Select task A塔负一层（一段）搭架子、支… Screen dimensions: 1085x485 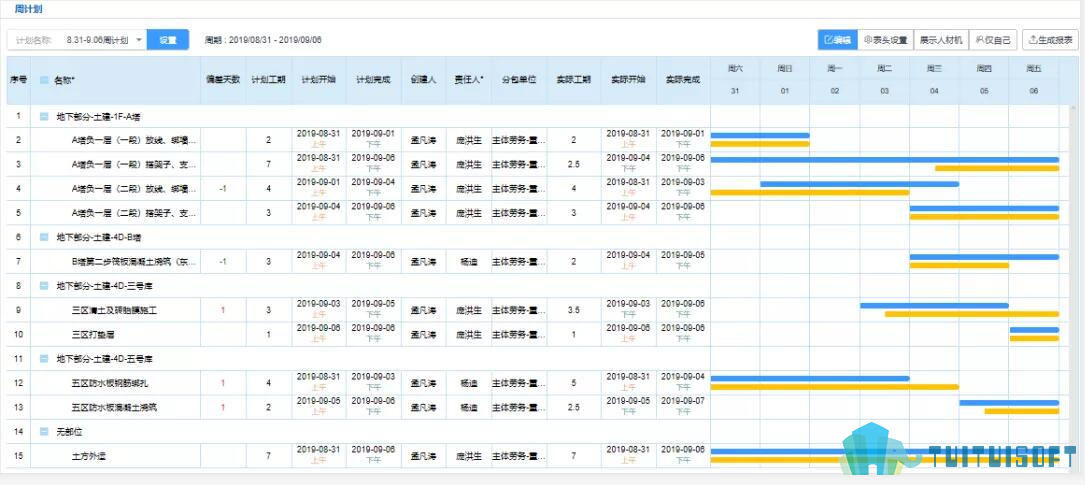coord(134,164)
